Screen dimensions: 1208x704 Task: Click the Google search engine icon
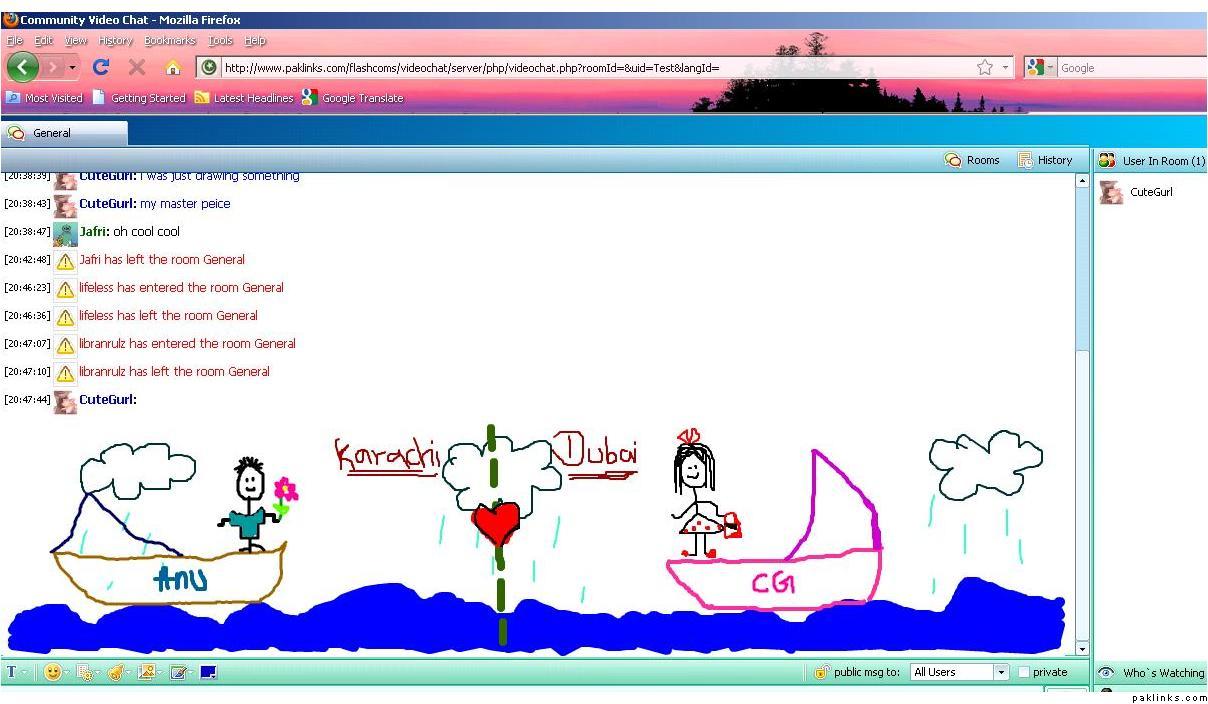pyautogui.click(x=1035, y=67)
